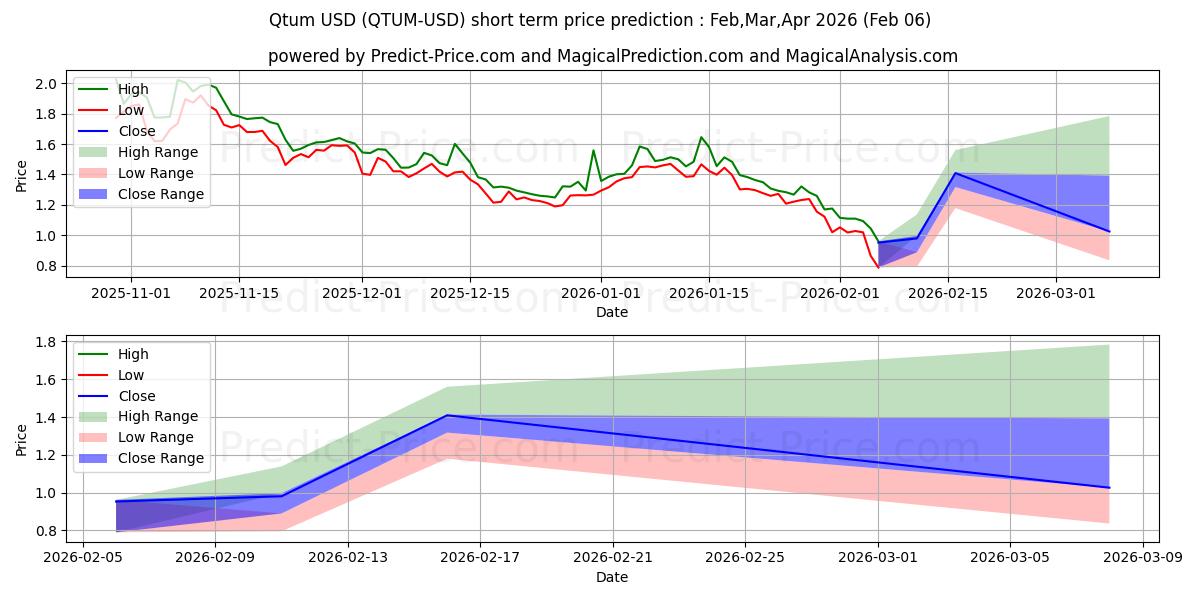Click the 2026-02-17 date tick label

(480, 558)
